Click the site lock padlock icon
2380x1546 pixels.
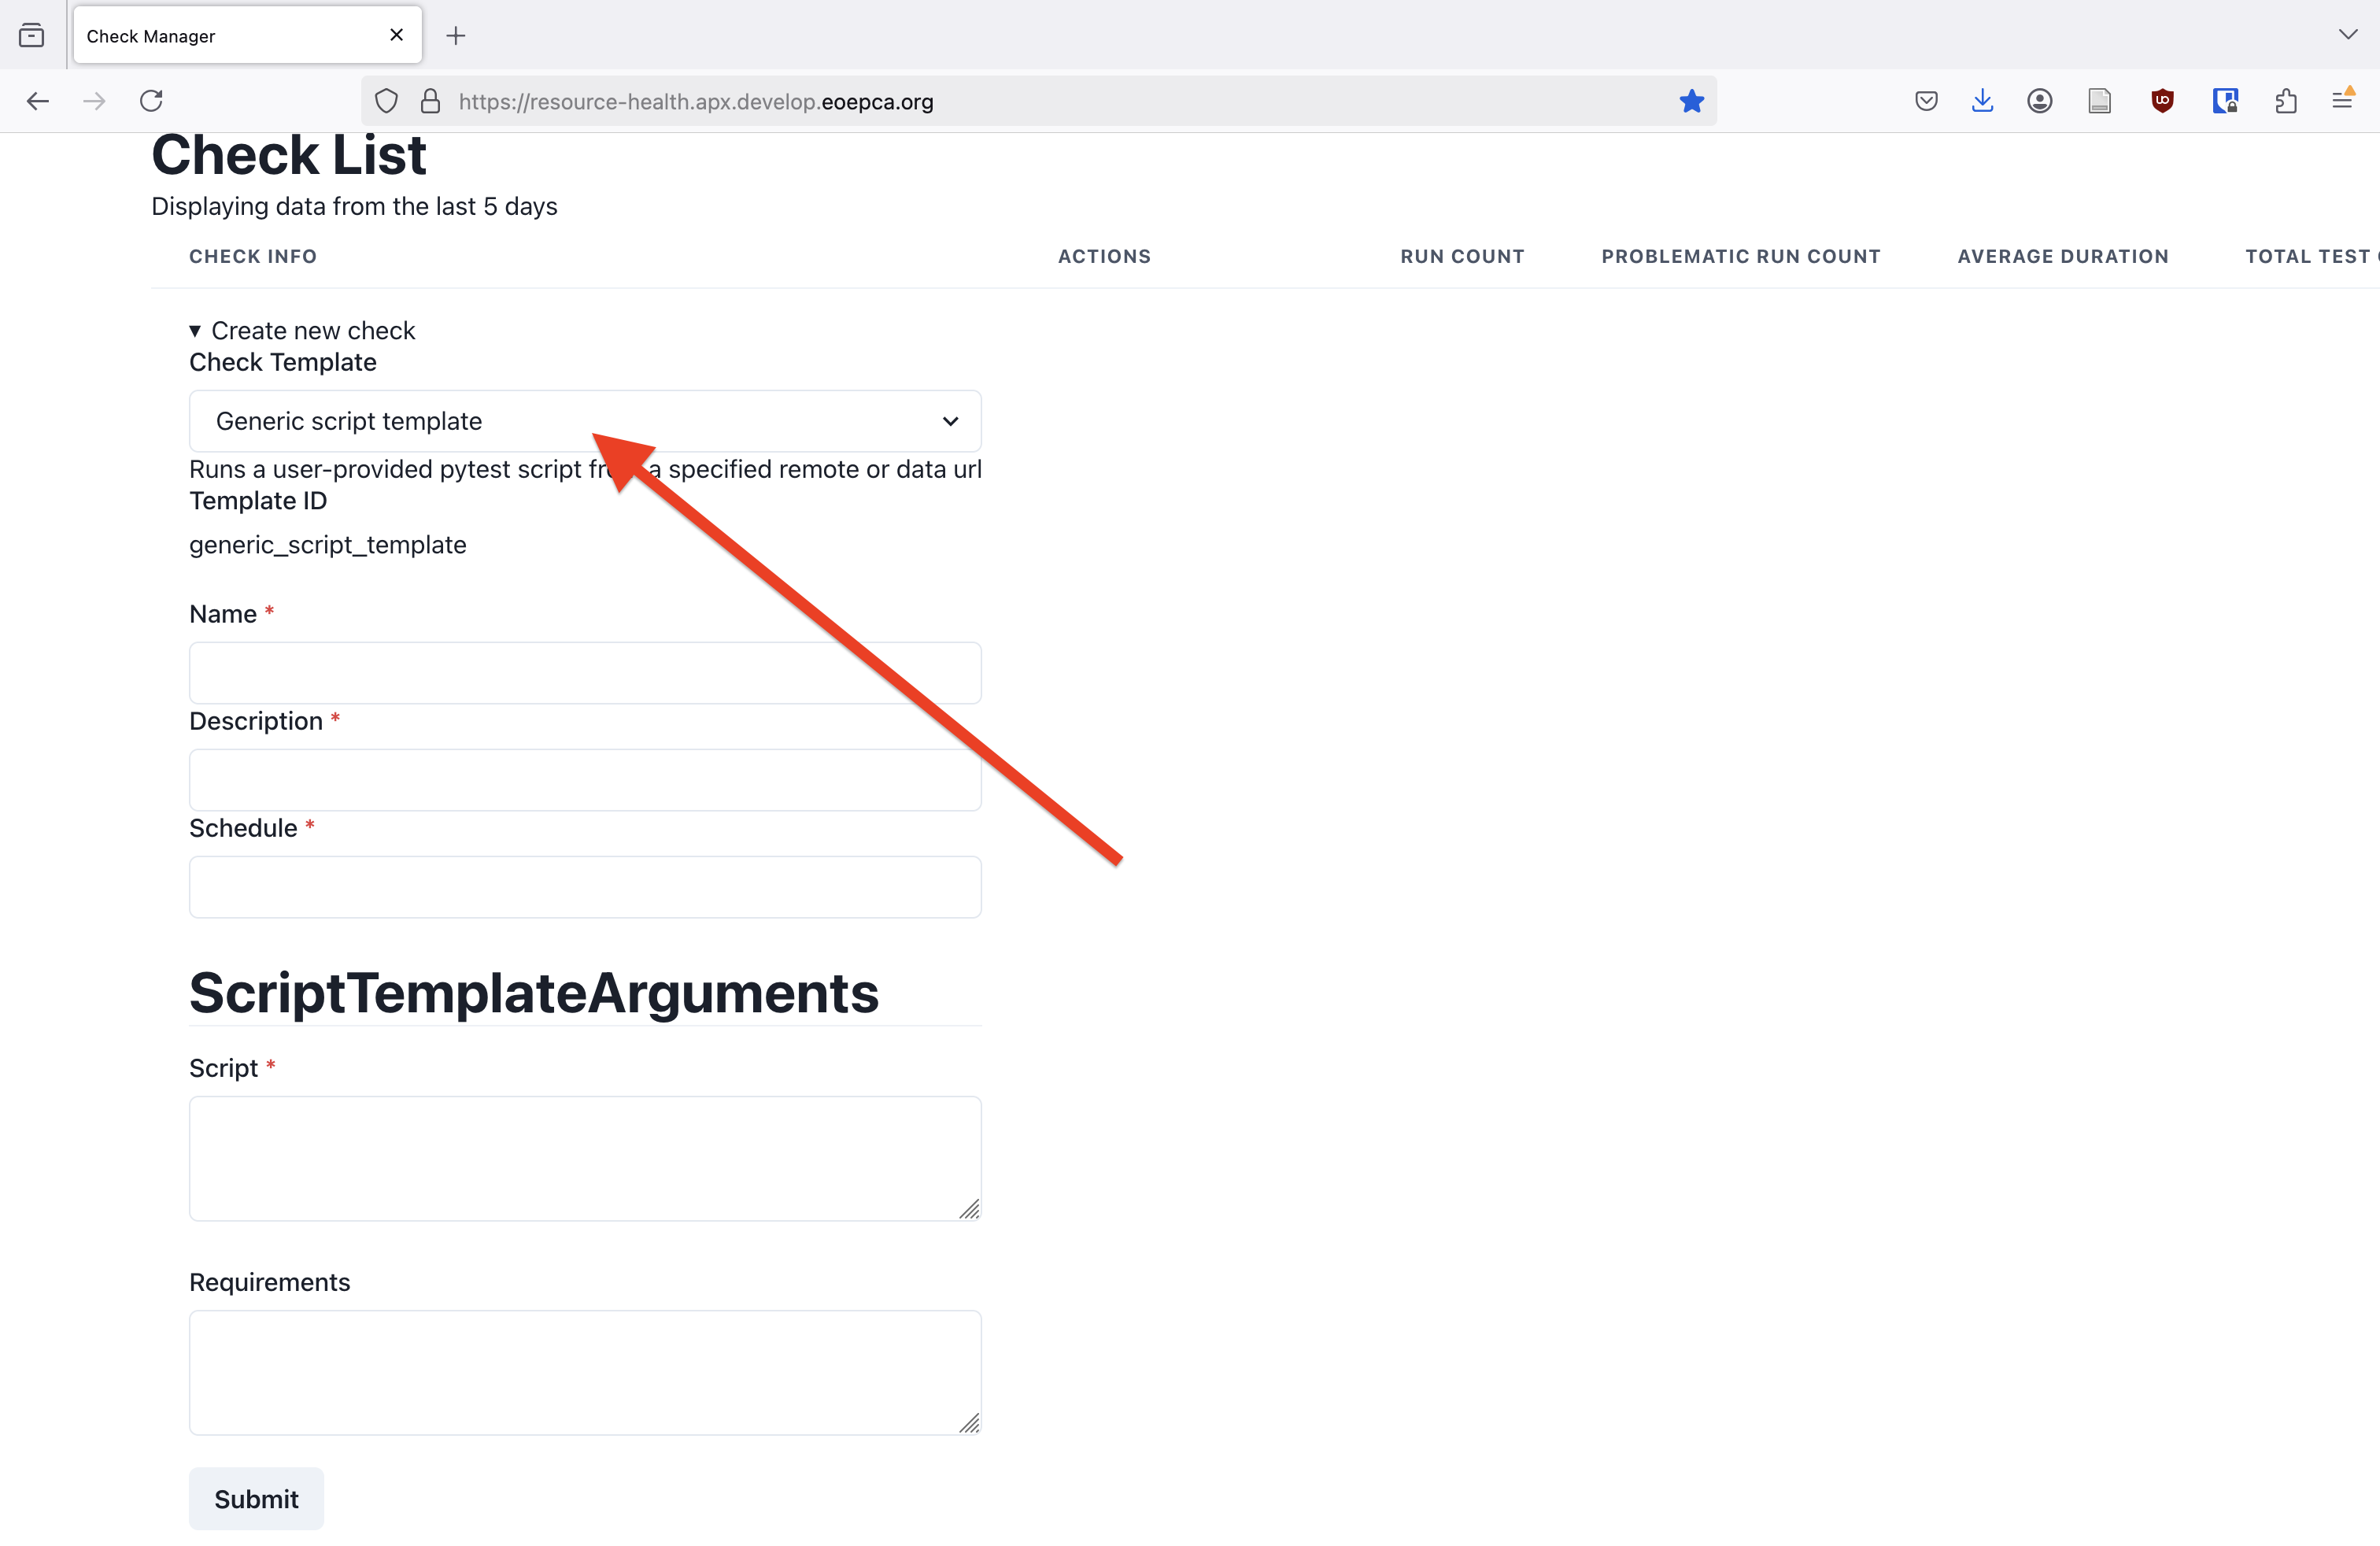430,101
